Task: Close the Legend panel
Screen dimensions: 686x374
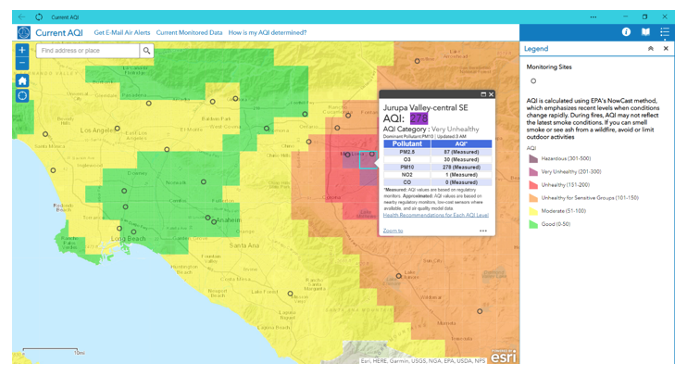Action: [666, 49]
